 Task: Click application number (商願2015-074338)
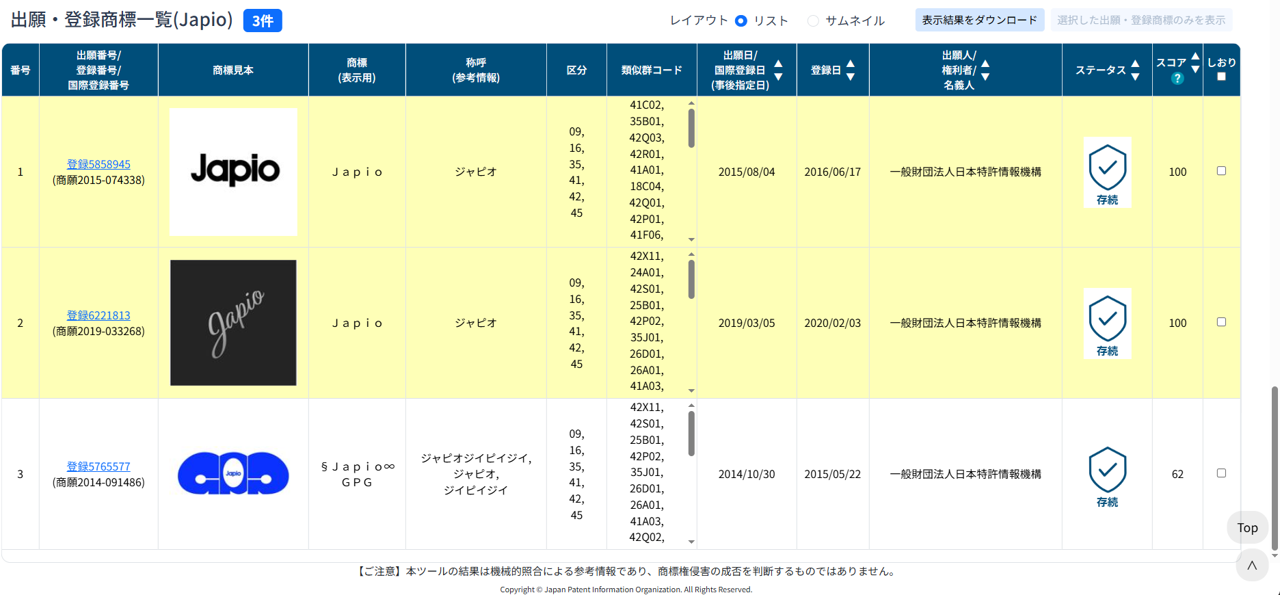point(98,180)
